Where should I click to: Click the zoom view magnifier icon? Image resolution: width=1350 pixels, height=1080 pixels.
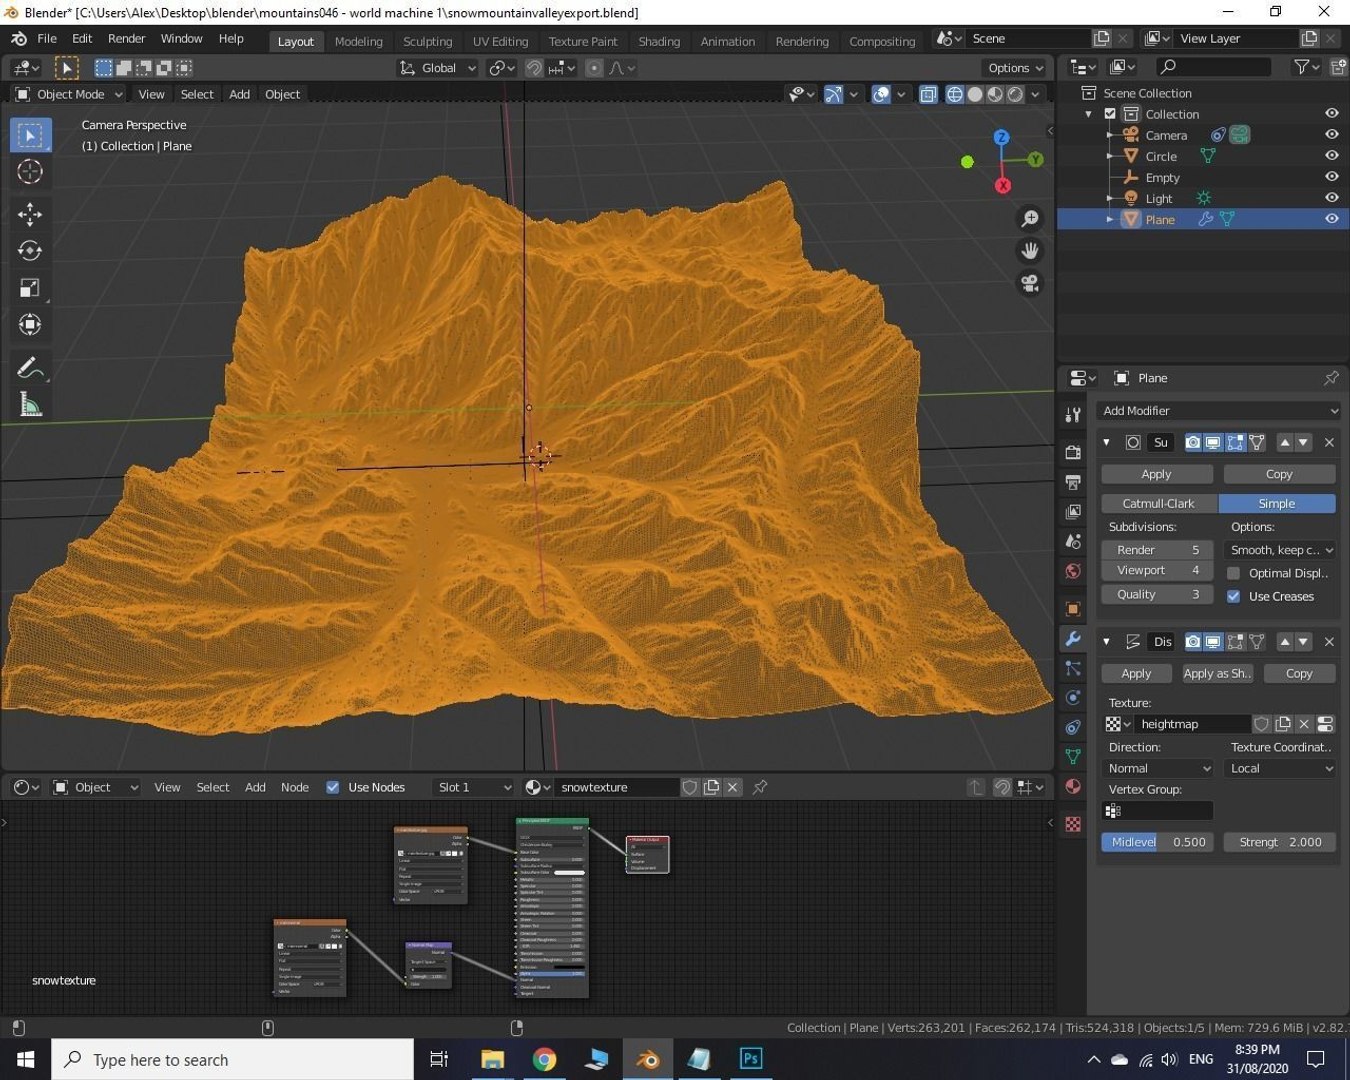pyautogui.click(x=1030, y=219)
